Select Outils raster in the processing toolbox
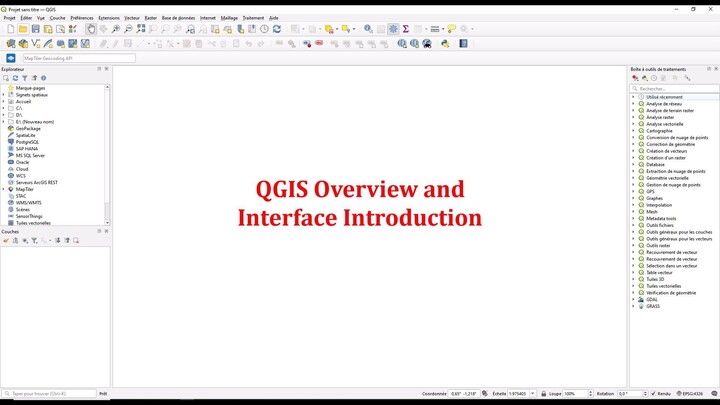This screenshot has height=405, width=720. click(658, 246)
